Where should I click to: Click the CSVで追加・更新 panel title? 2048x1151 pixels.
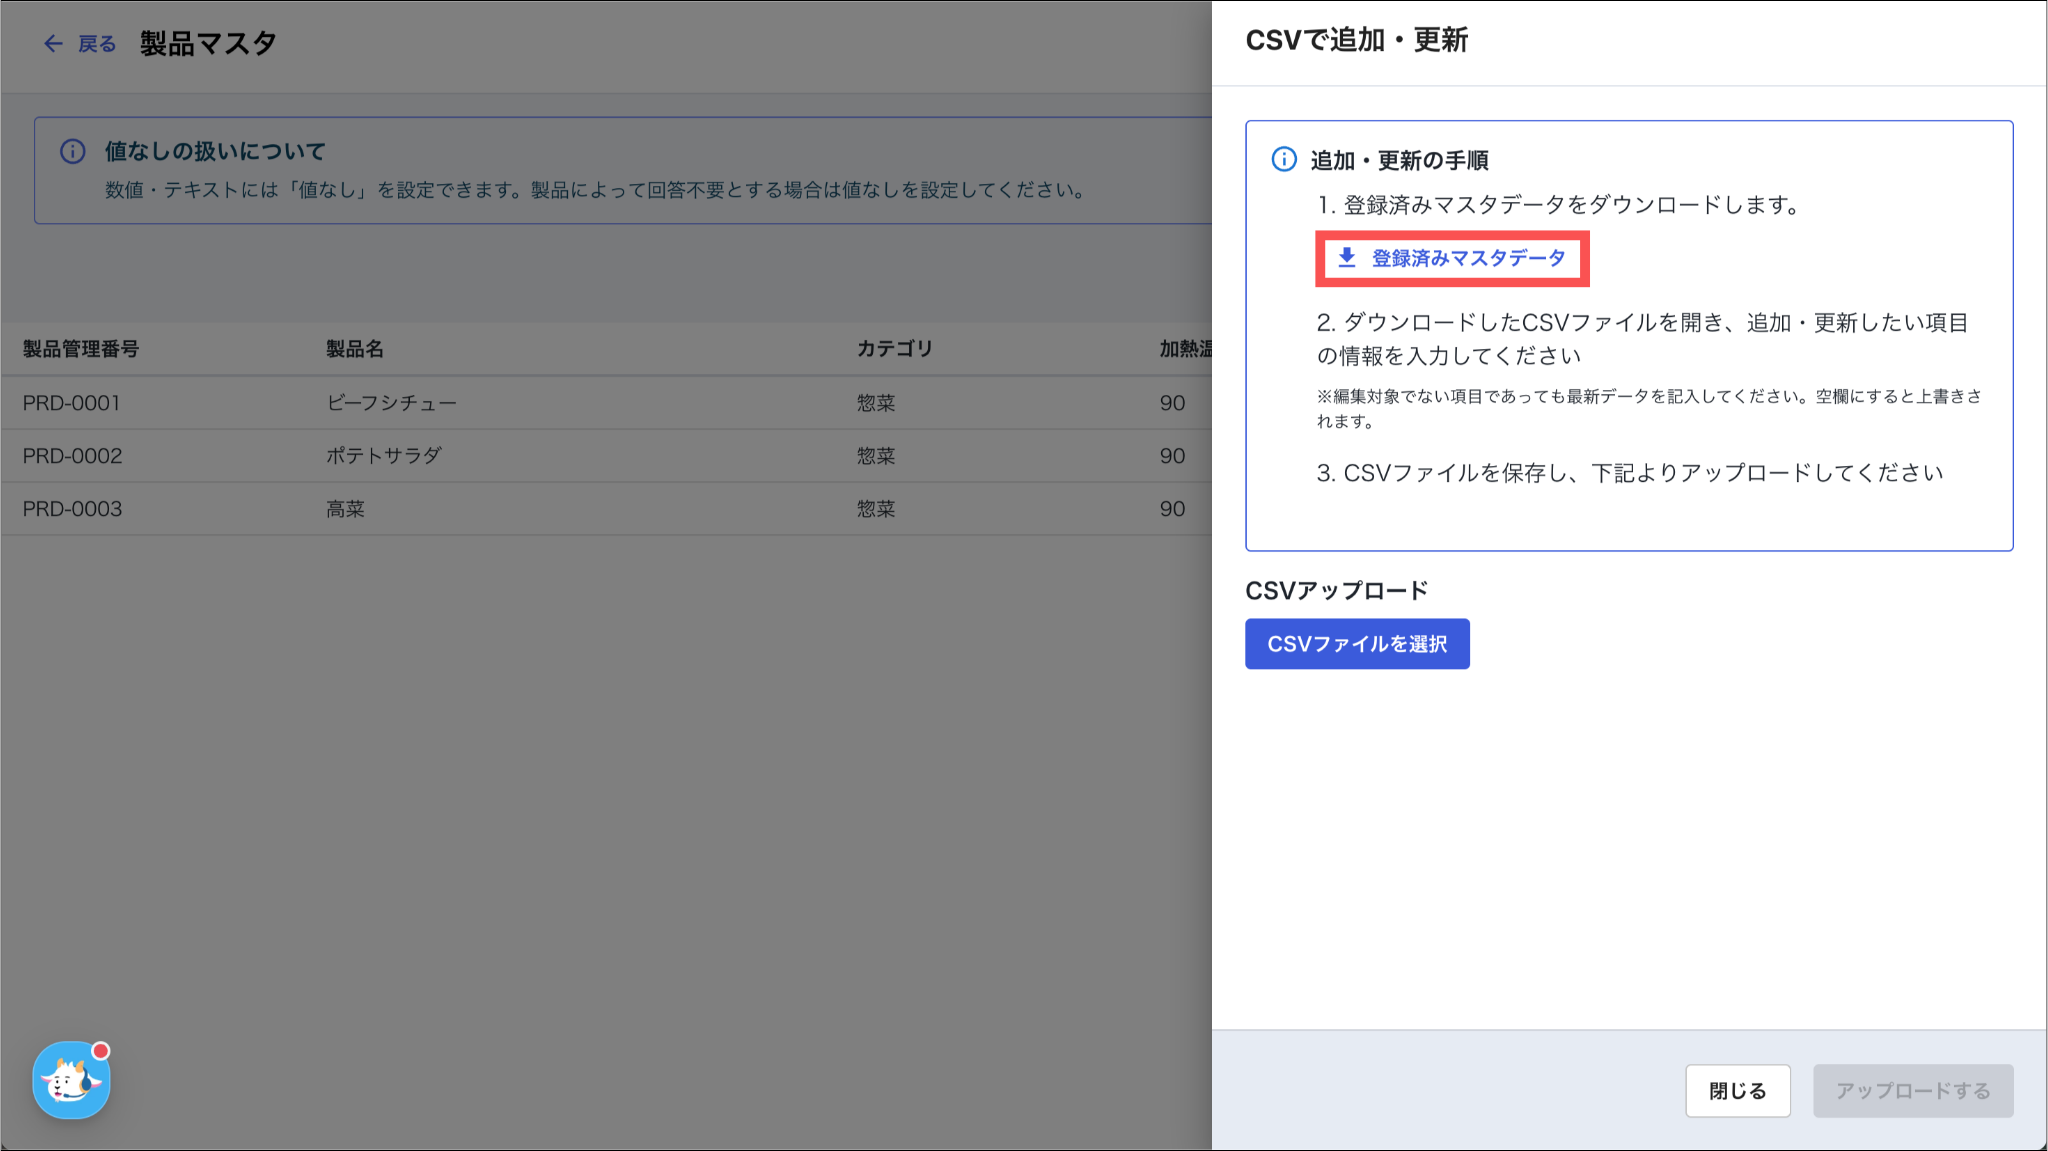(x=1356, y=40)
